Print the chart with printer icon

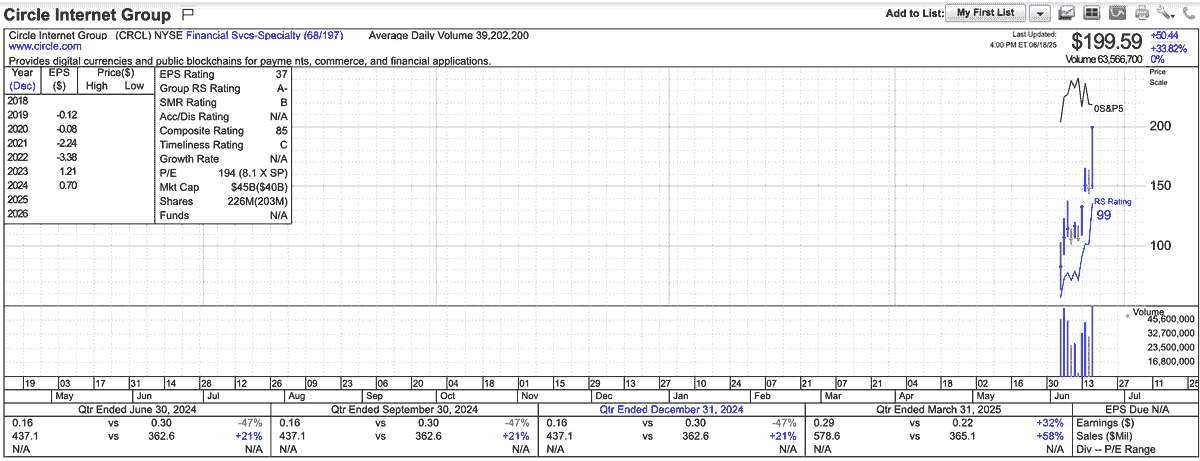point(1142,13)
